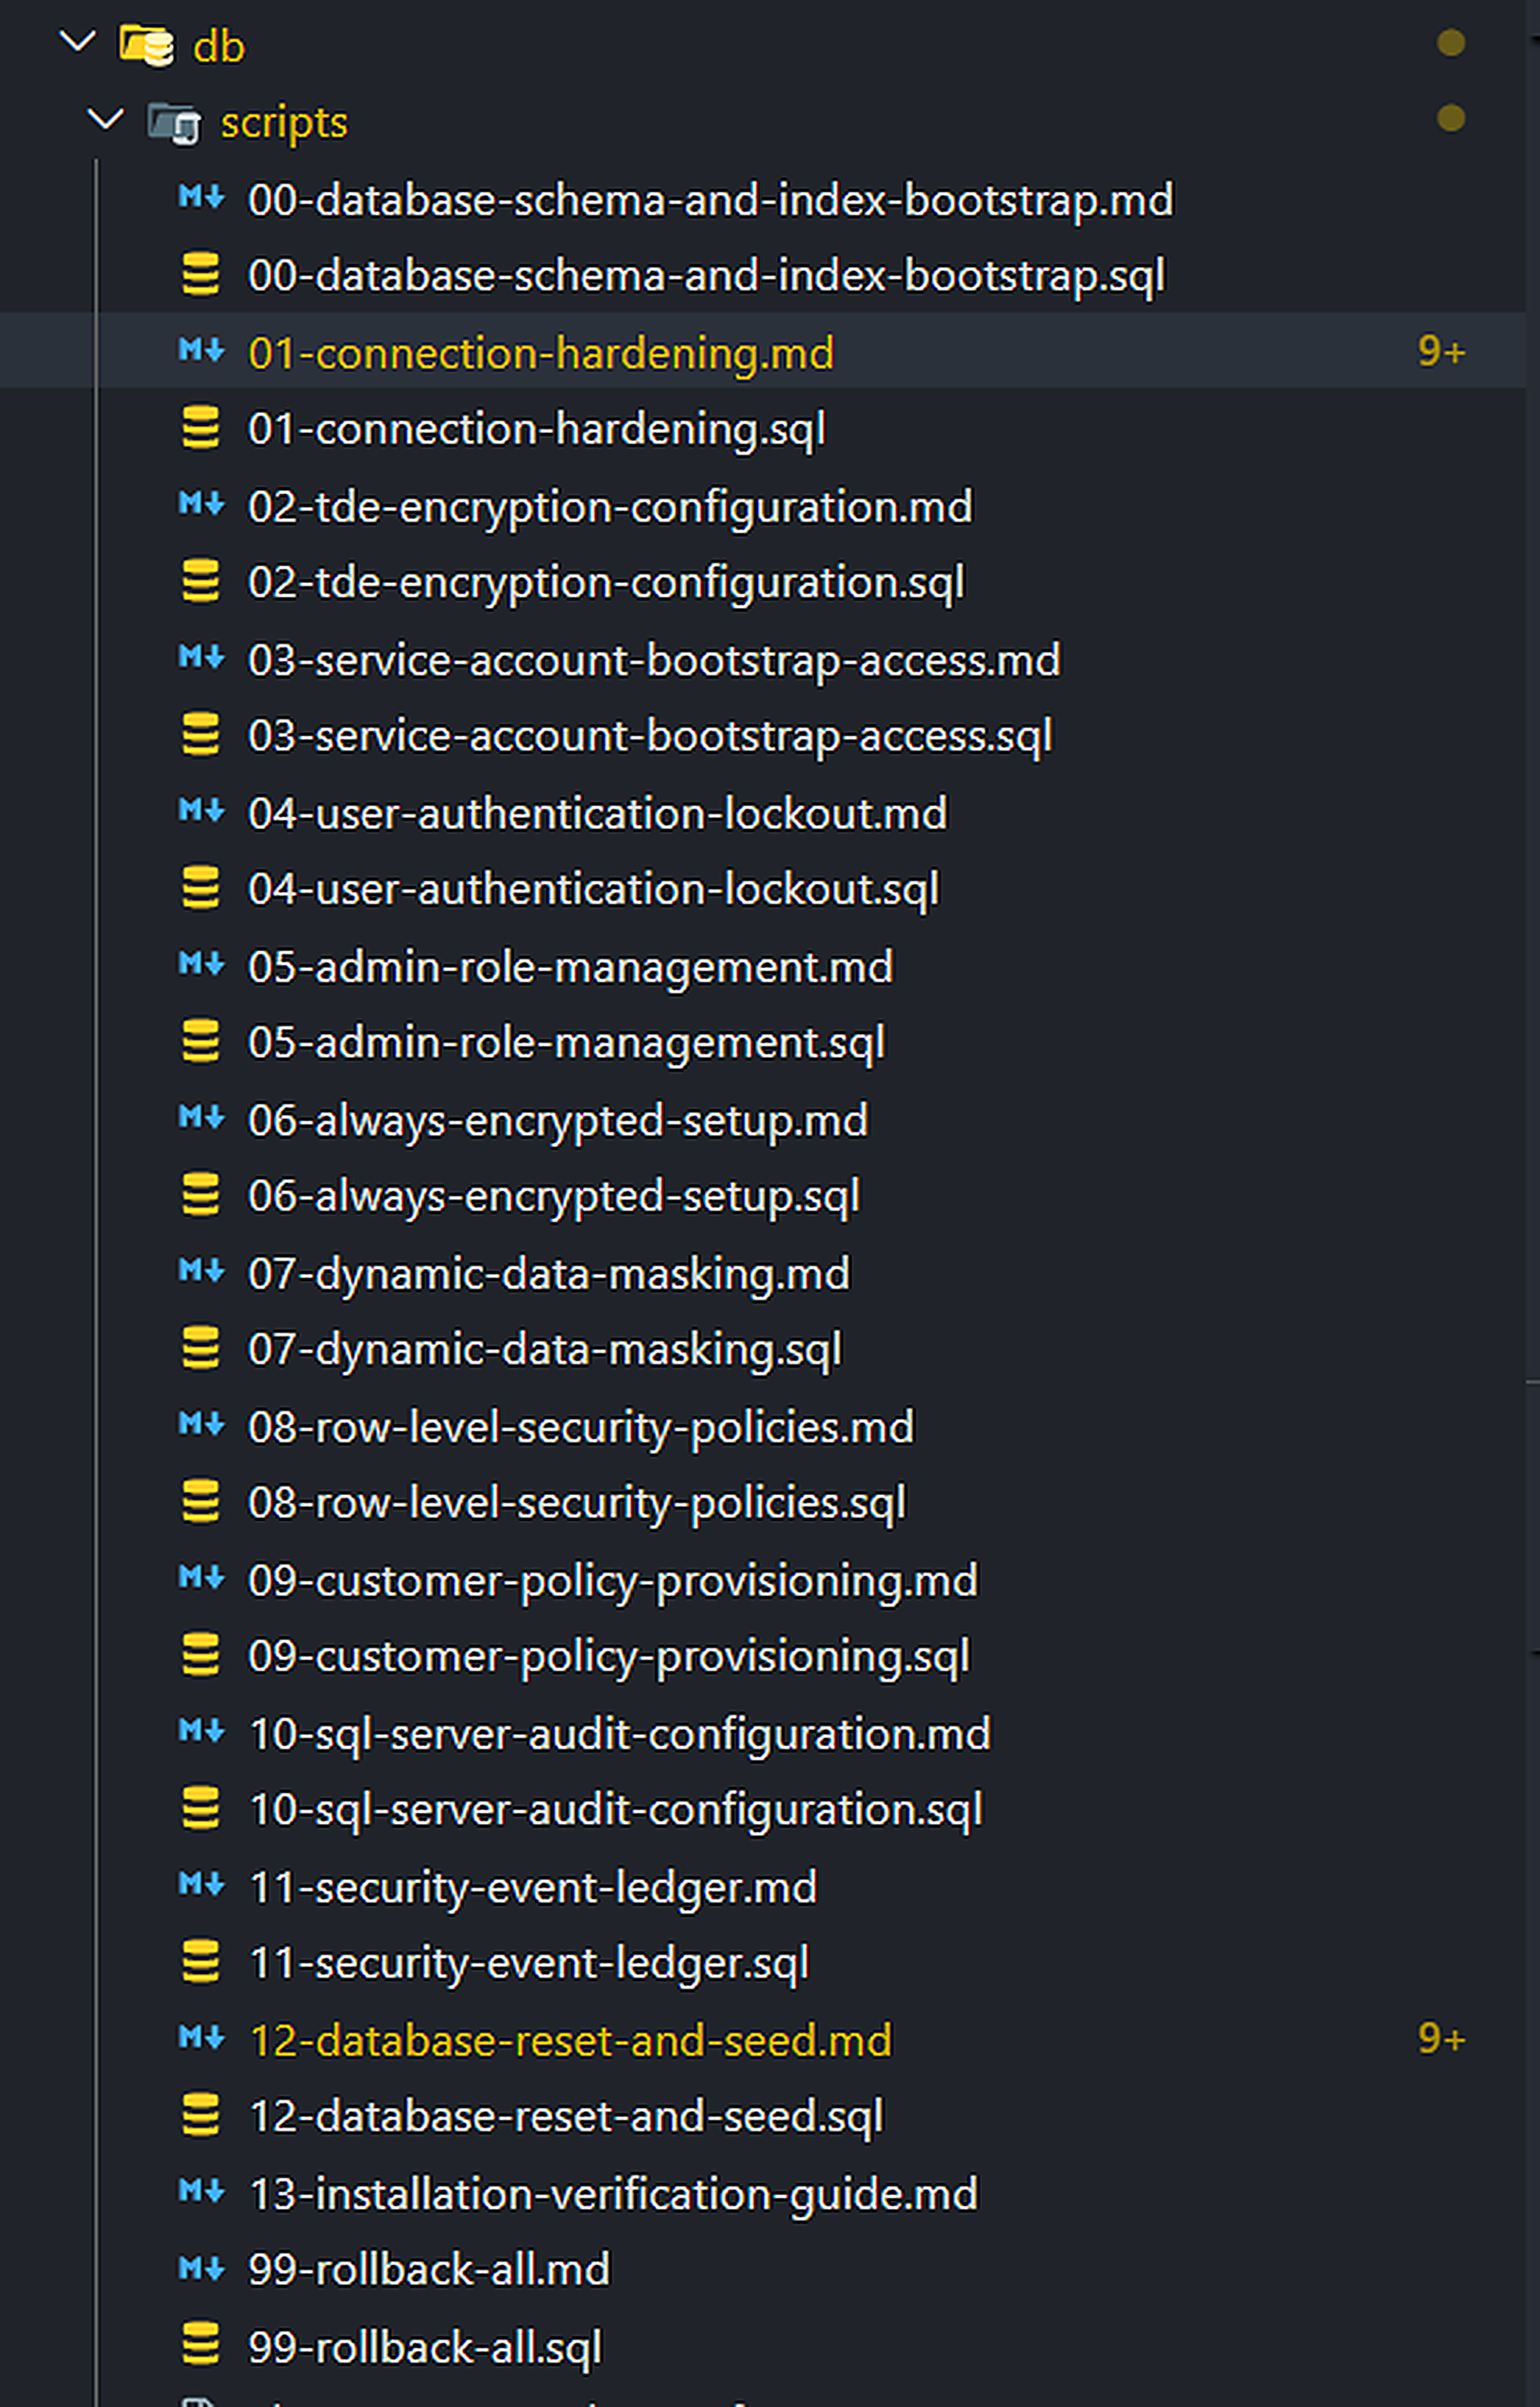Click 9+ problems badge on 01-connection-hardening.md
Screen dimensions: 1540x2407
point(1441,351)
